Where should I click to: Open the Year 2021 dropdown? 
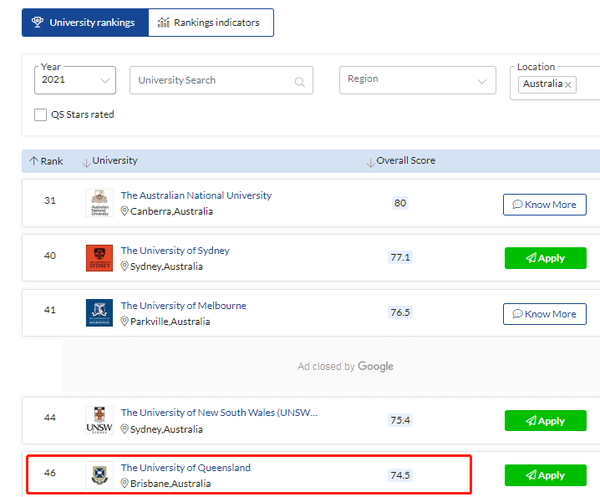coord(75,80)
